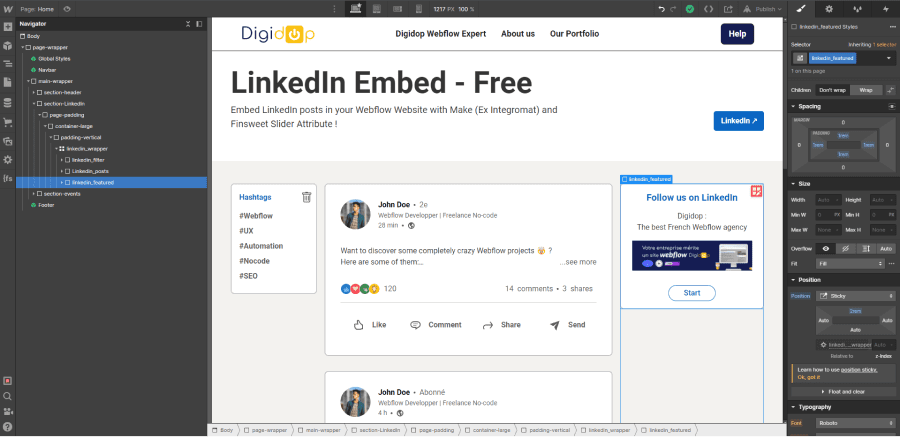
Task: Undo the last change
Action: coord(662,9)
